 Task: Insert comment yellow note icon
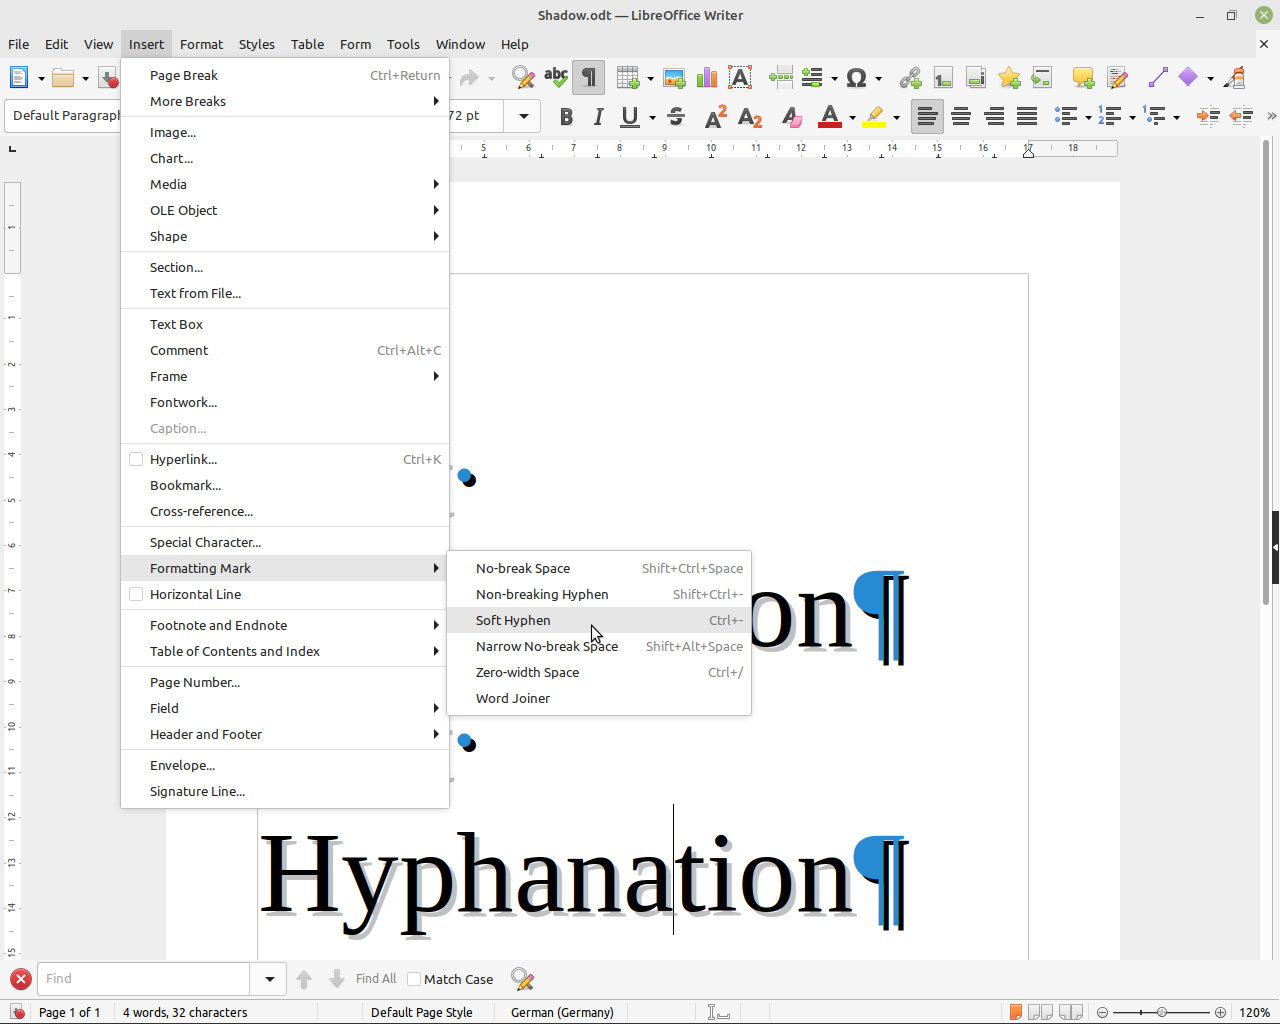tap(1083, 78)
